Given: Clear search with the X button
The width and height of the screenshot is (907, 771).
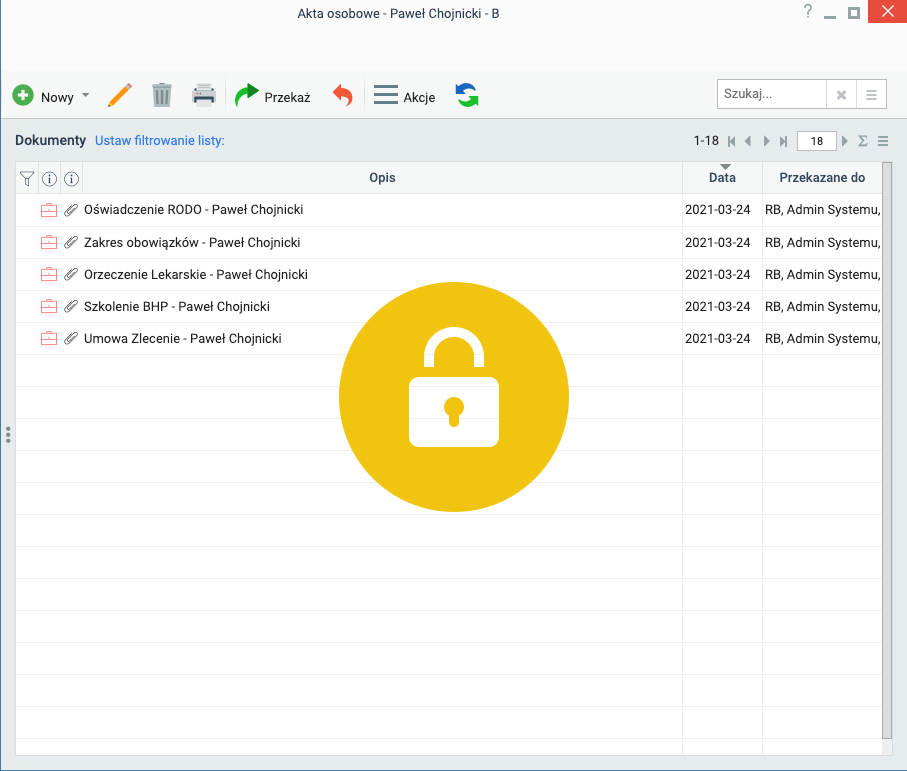Looking at the screenshot, I should (841, 94).
